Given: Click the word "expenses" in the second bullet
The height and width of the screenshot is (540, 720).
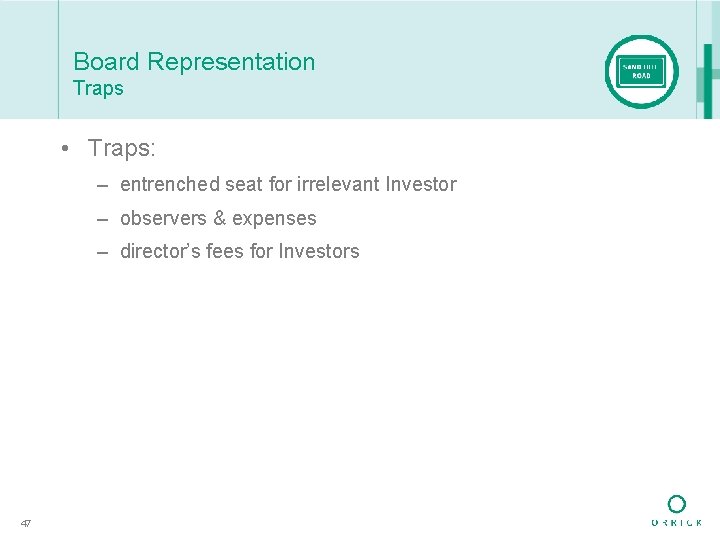Looking at the screenshot, I should pyautogui.click(x=274, y=218).
